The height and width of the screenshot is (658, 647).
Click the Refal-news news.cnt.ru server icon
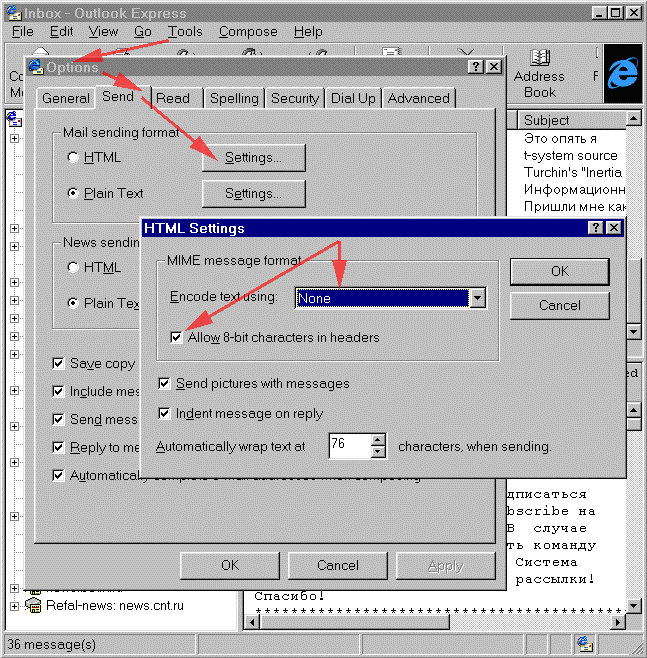click(33, 606)
